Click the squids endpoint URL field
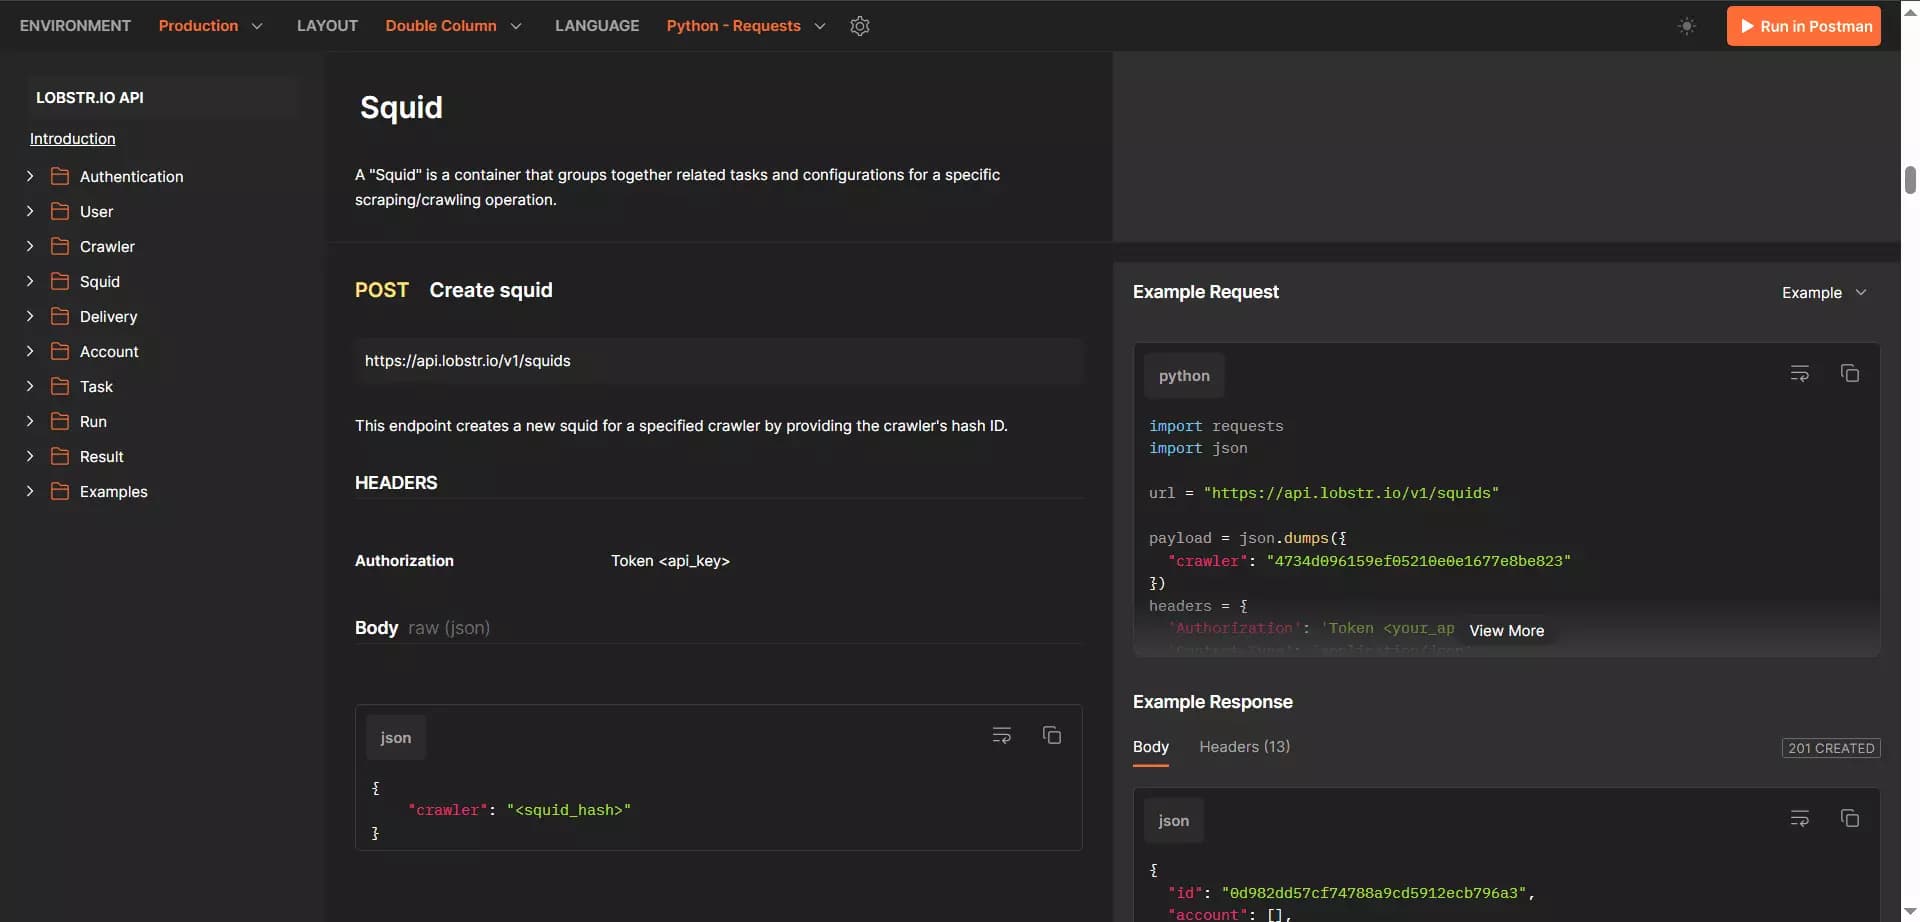This screenshot has width=1920, height=922. click(719, 361)
